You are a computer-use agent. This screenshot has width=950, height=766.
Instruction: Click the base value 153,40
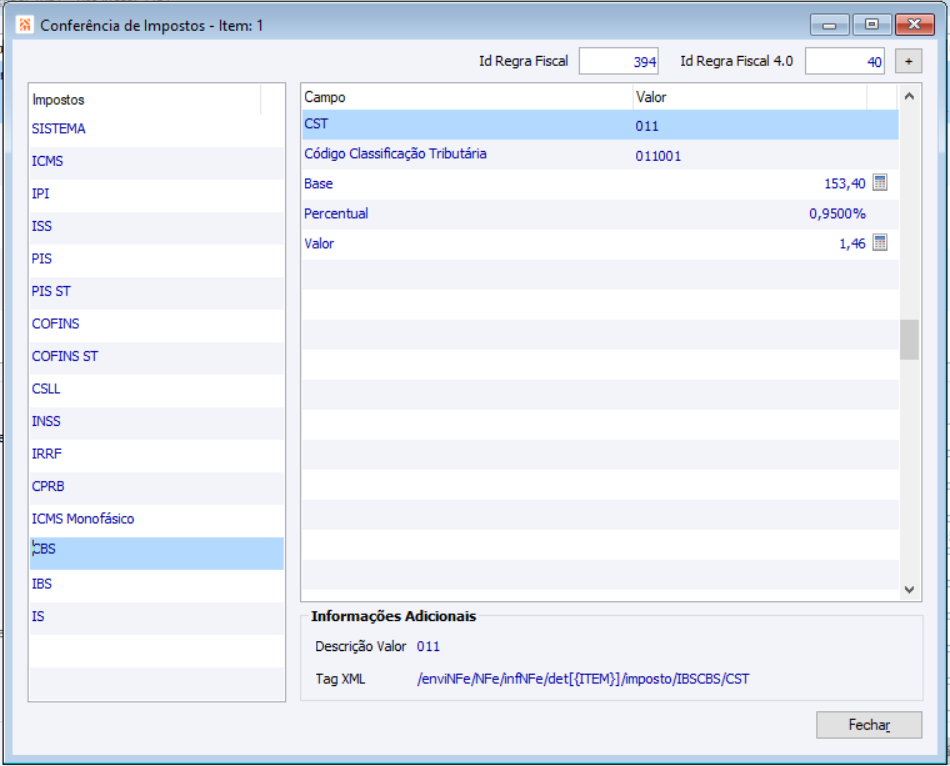pos(845,184)
